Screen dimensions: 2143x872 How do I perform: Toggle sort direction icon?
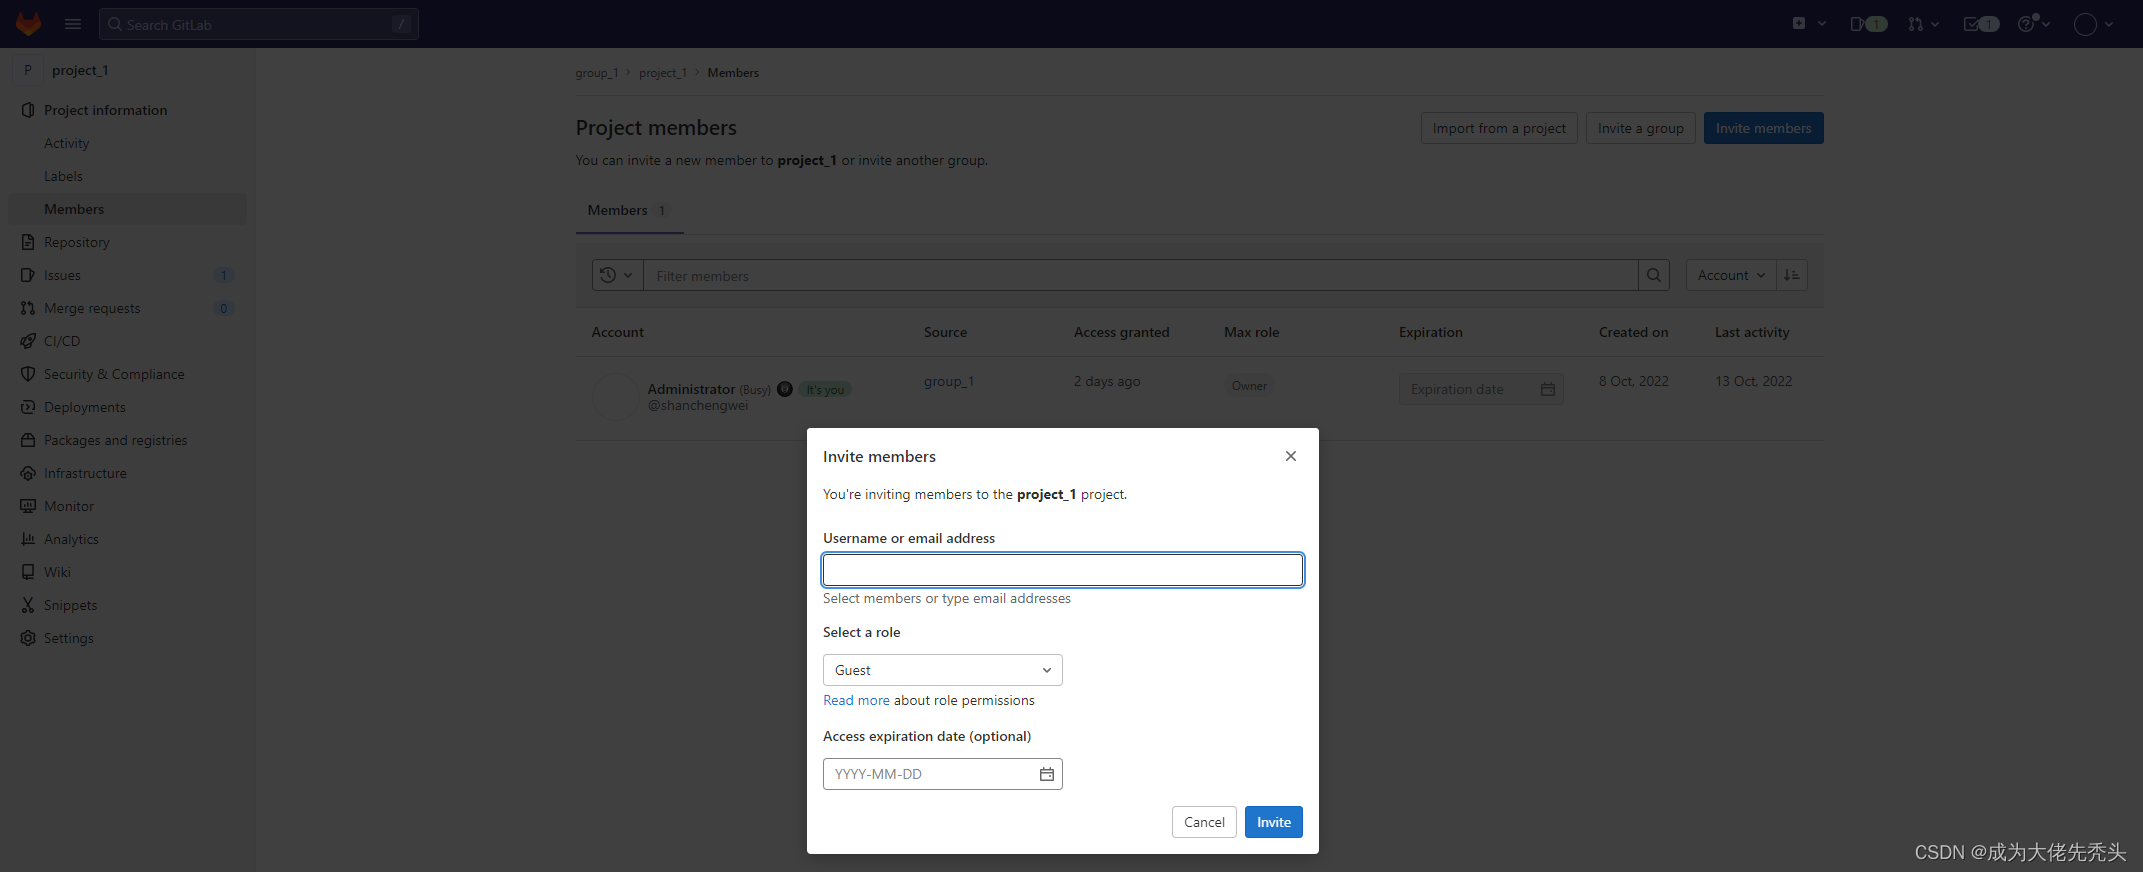1792,275
